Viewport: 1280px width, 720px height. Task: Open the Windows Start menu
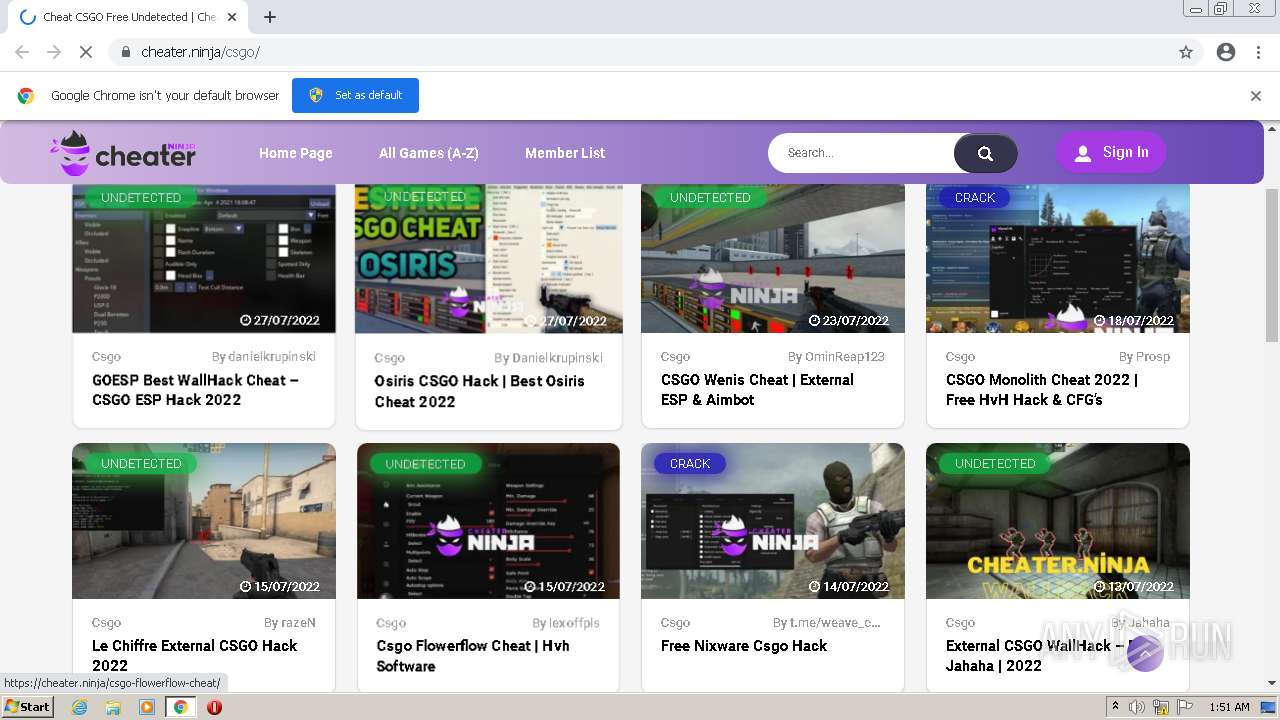28,707
